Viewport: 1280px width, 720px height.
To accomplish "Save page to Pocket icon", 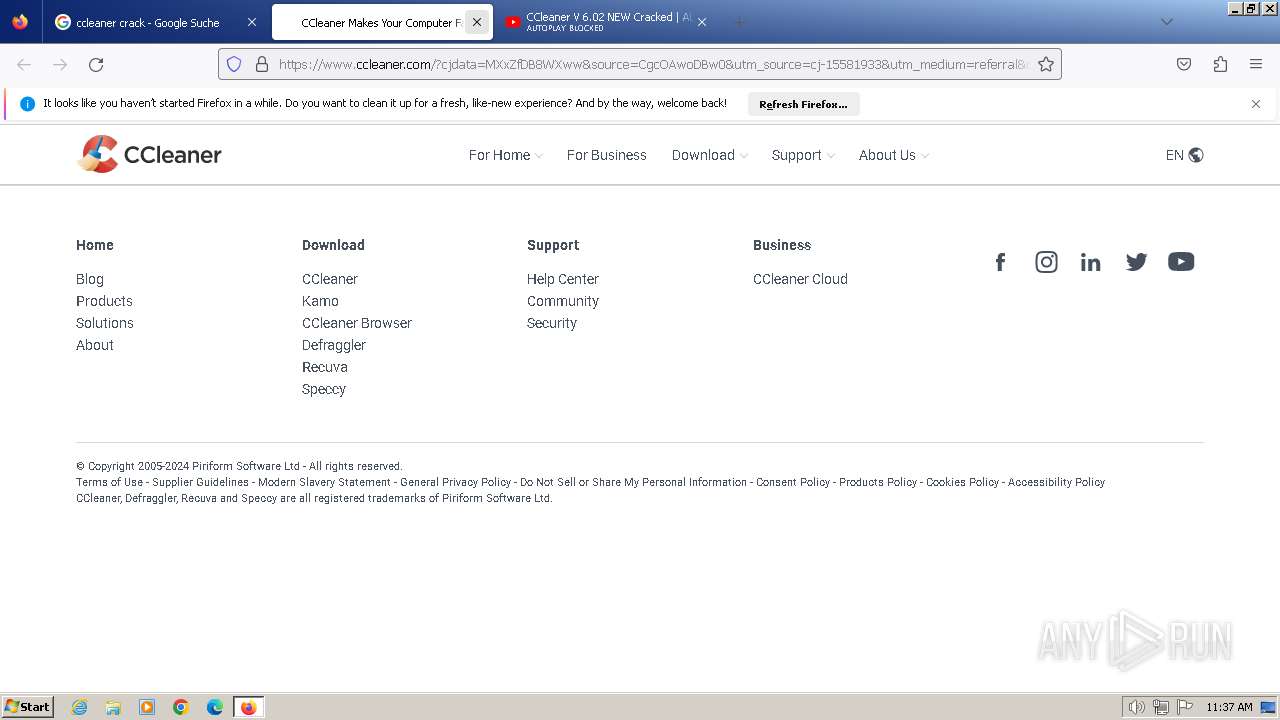I will tap(1184, 64).
